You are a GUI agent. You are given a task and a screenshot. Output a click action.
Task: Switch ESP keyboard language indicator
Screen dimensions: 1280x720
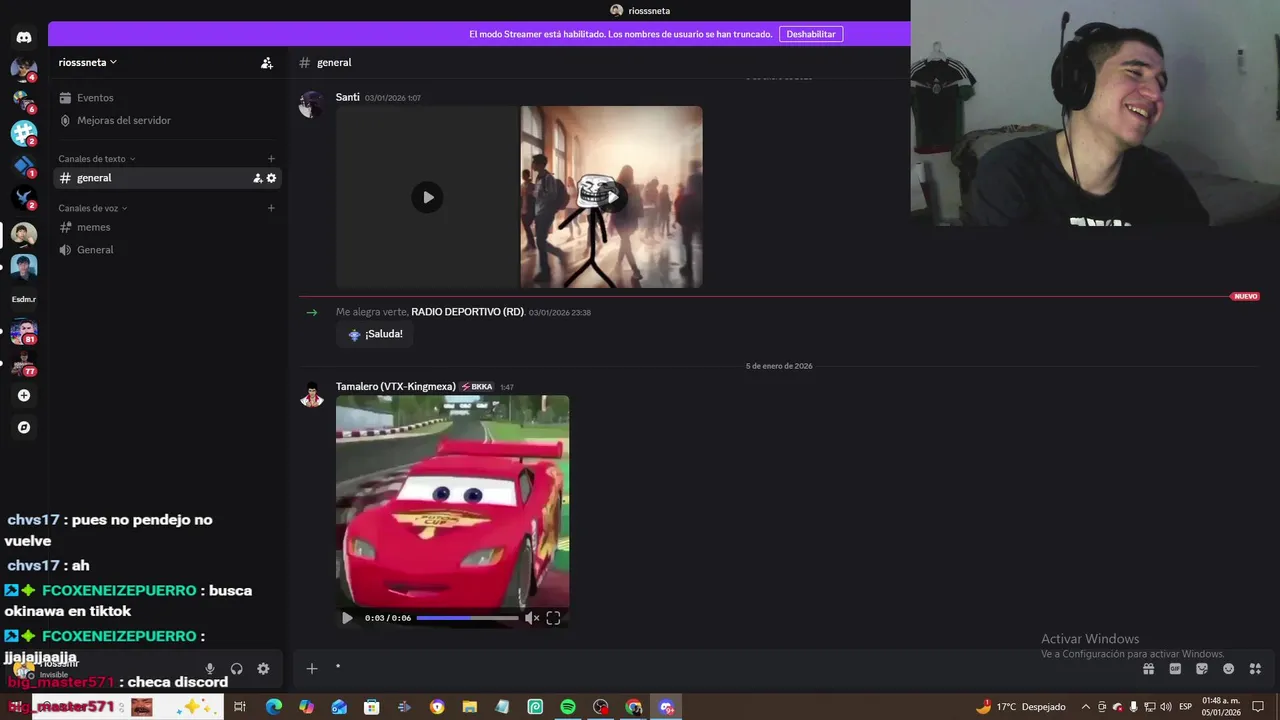click(x=1186, y=707)
